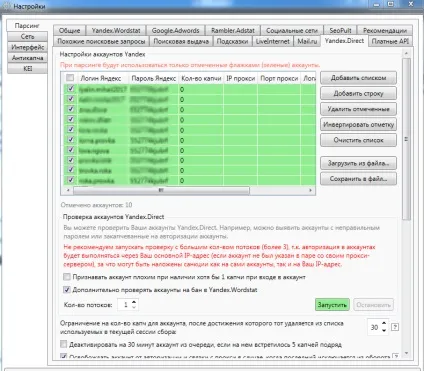Increase Кол-во потоков with up arrow
The image size is (424, 371).
(x=134, y=302)
